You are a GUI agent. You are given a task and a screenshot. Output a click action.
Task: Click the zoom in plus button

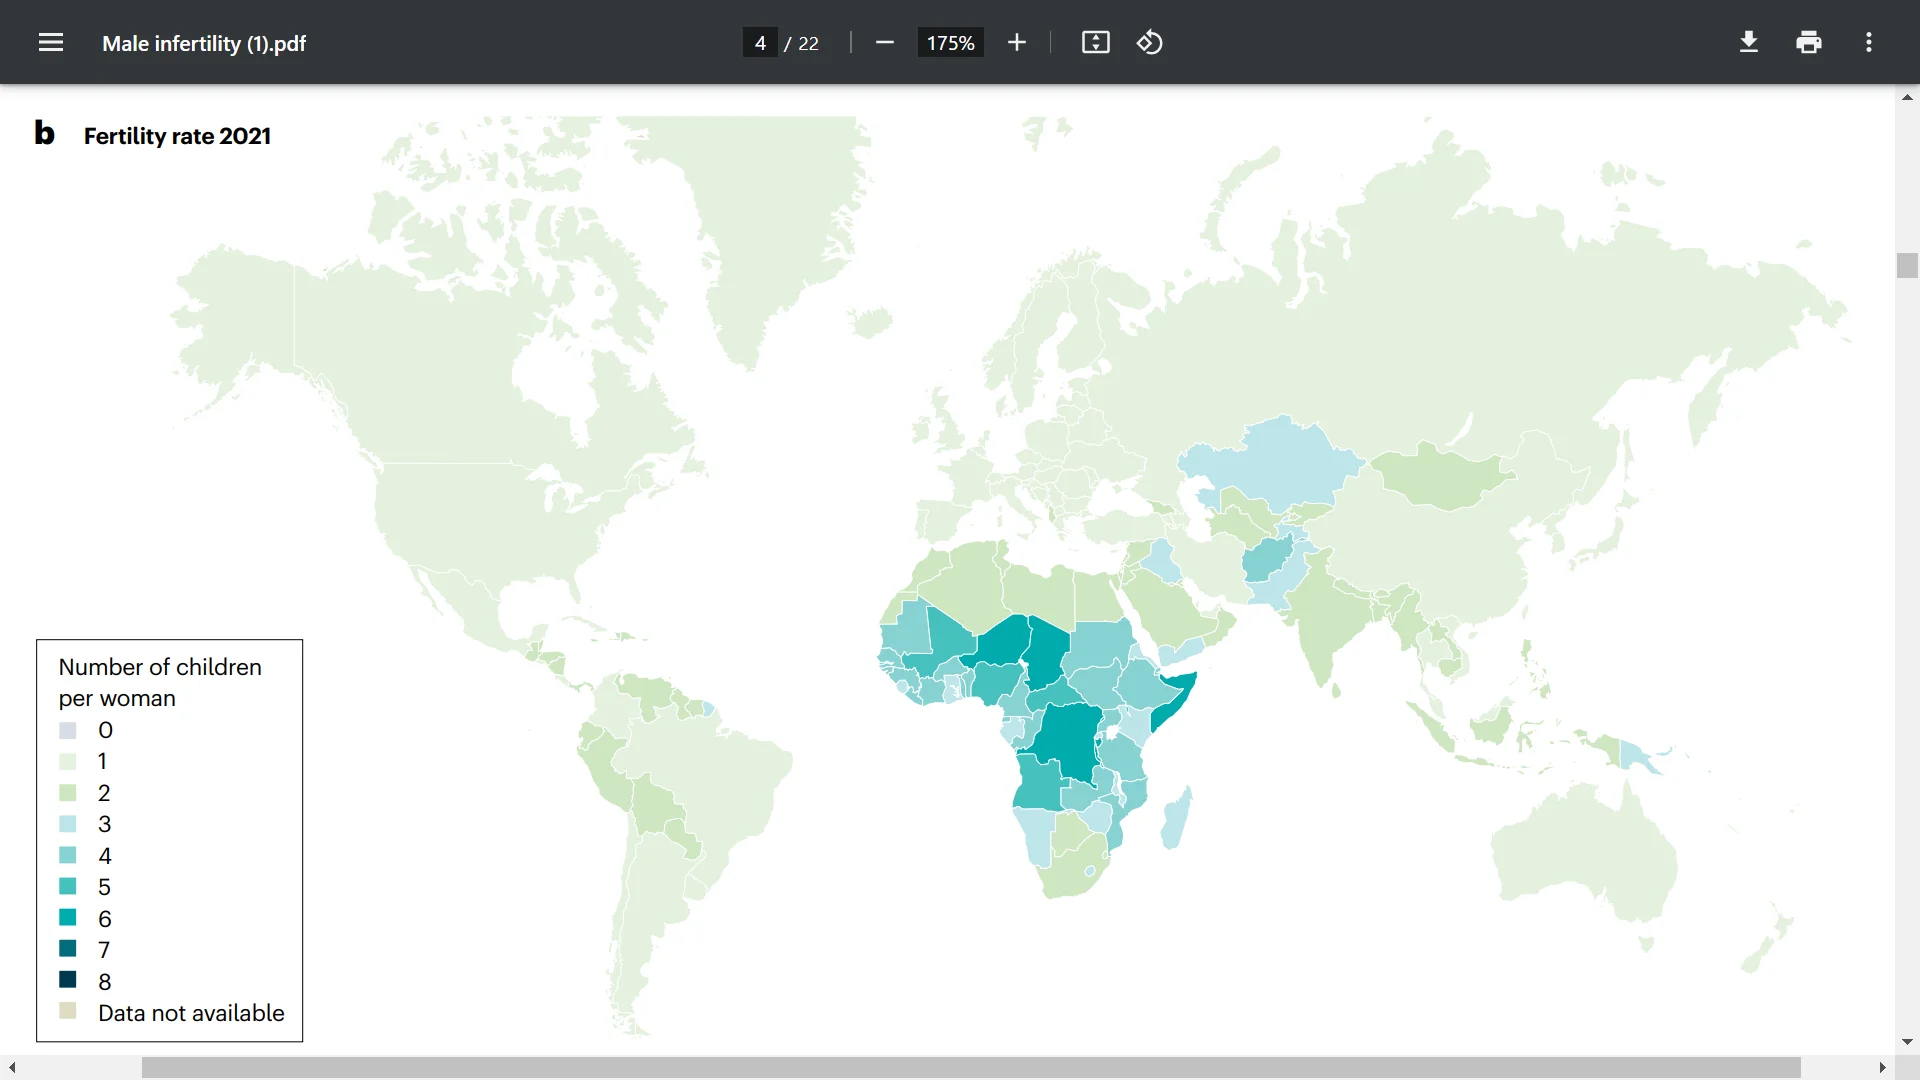pos(1017,43)
